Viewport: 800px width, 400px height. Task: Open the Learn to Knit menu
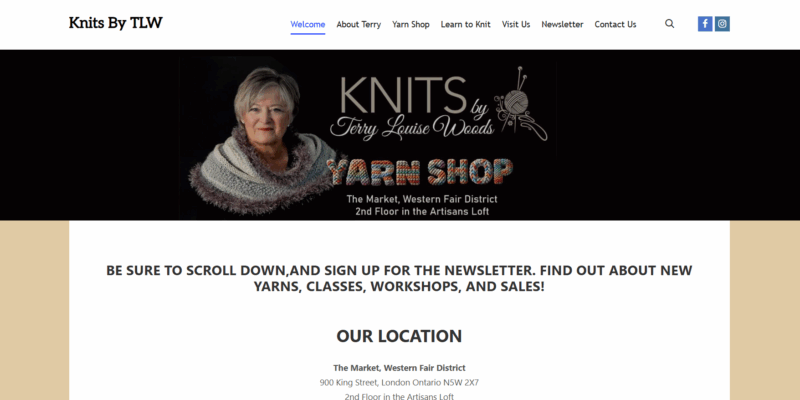point(466,24)
